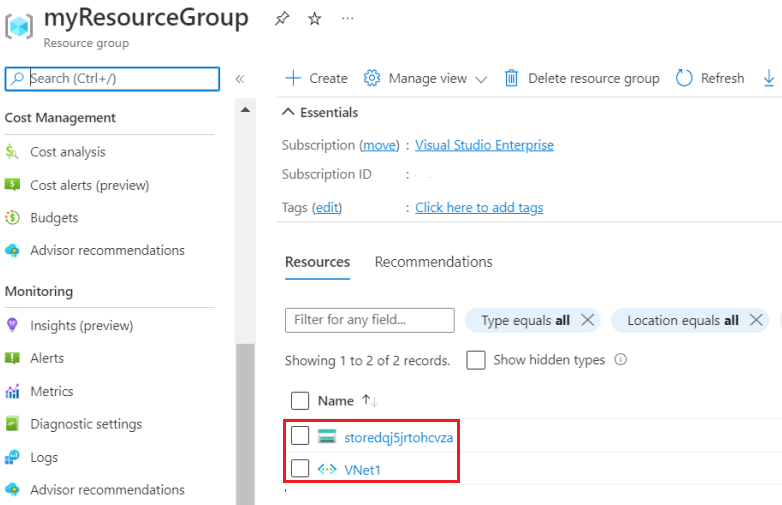Image resolution: width=782 pixels, height=505 pixels.
Task: Click the download arrow icon
Action: pos(769,78)
